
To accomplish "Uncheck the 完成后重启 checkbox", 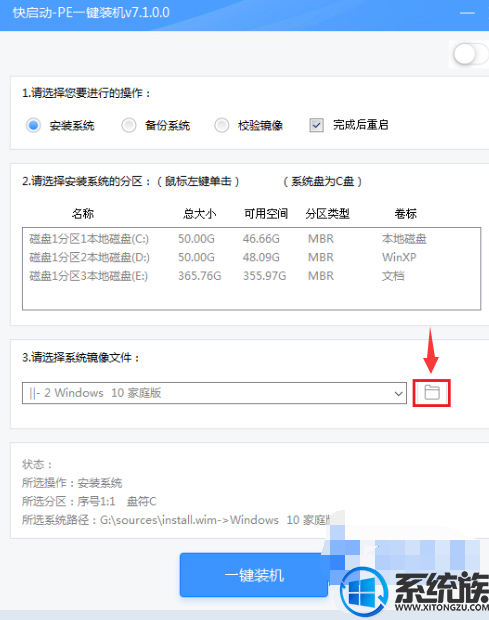I will (x=316, y=125).
